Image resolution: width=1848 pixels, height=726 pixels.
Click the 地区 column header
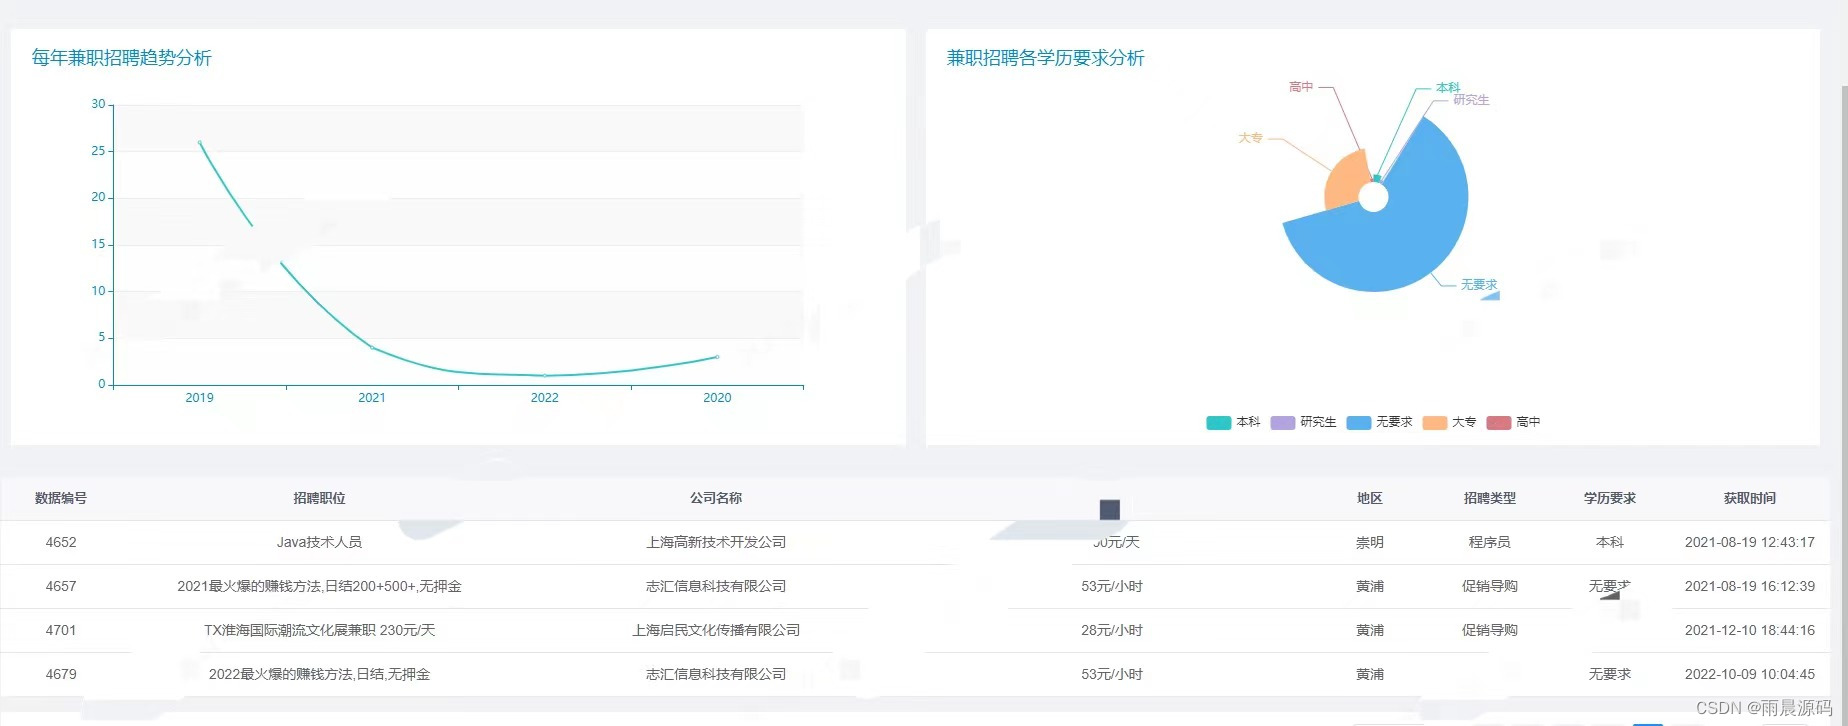click(1370, 498)
